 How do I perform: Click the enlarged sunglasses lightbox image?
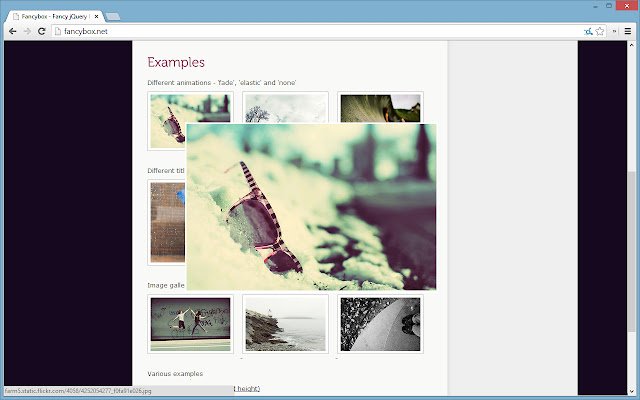(x=311, y=207)
